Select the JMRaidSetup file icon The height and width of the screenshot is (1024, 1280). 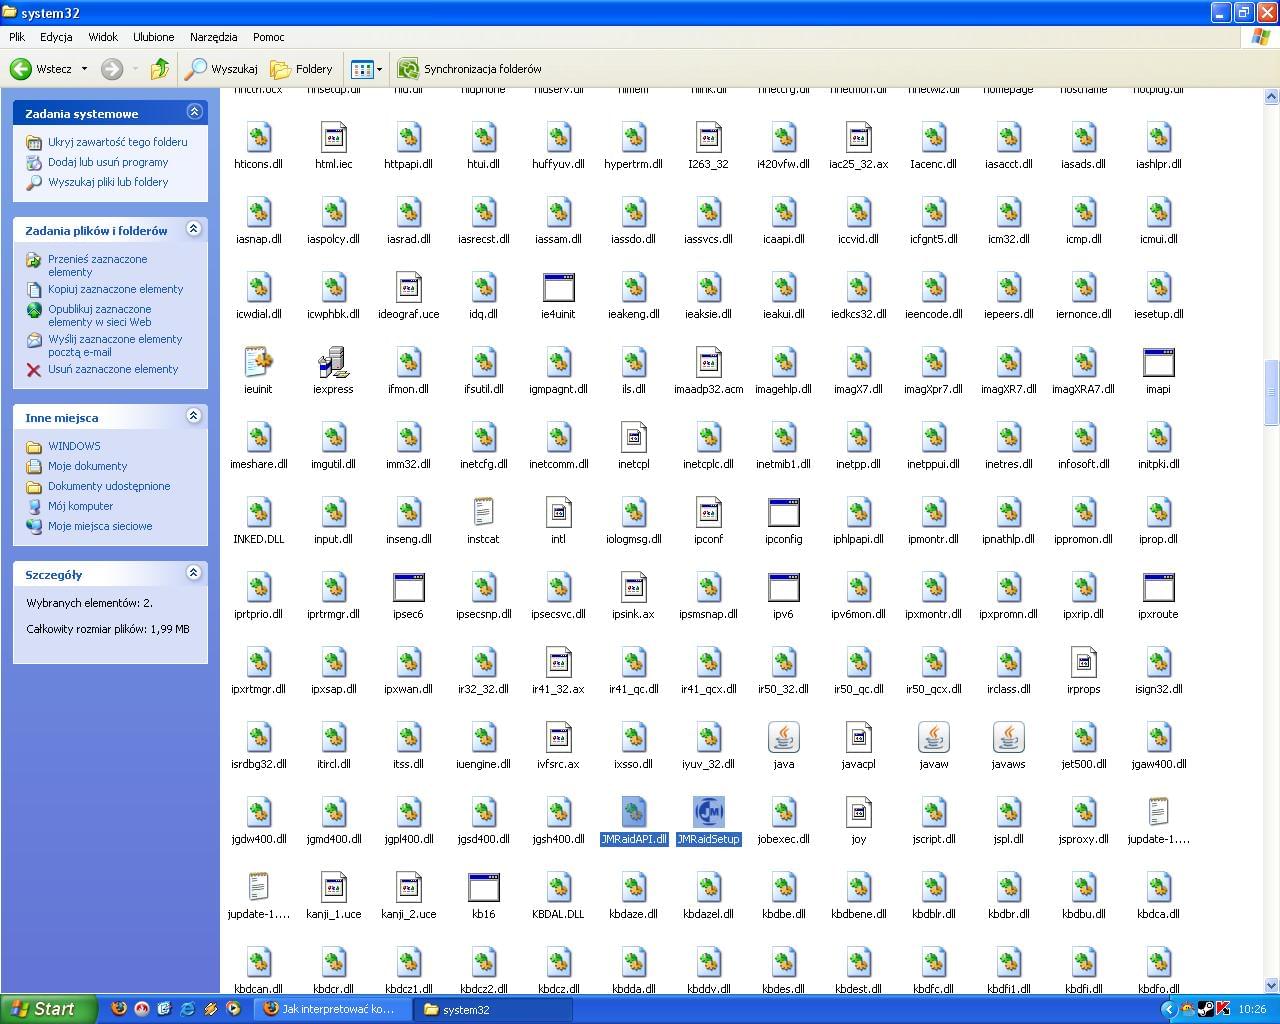coord(708,813)
